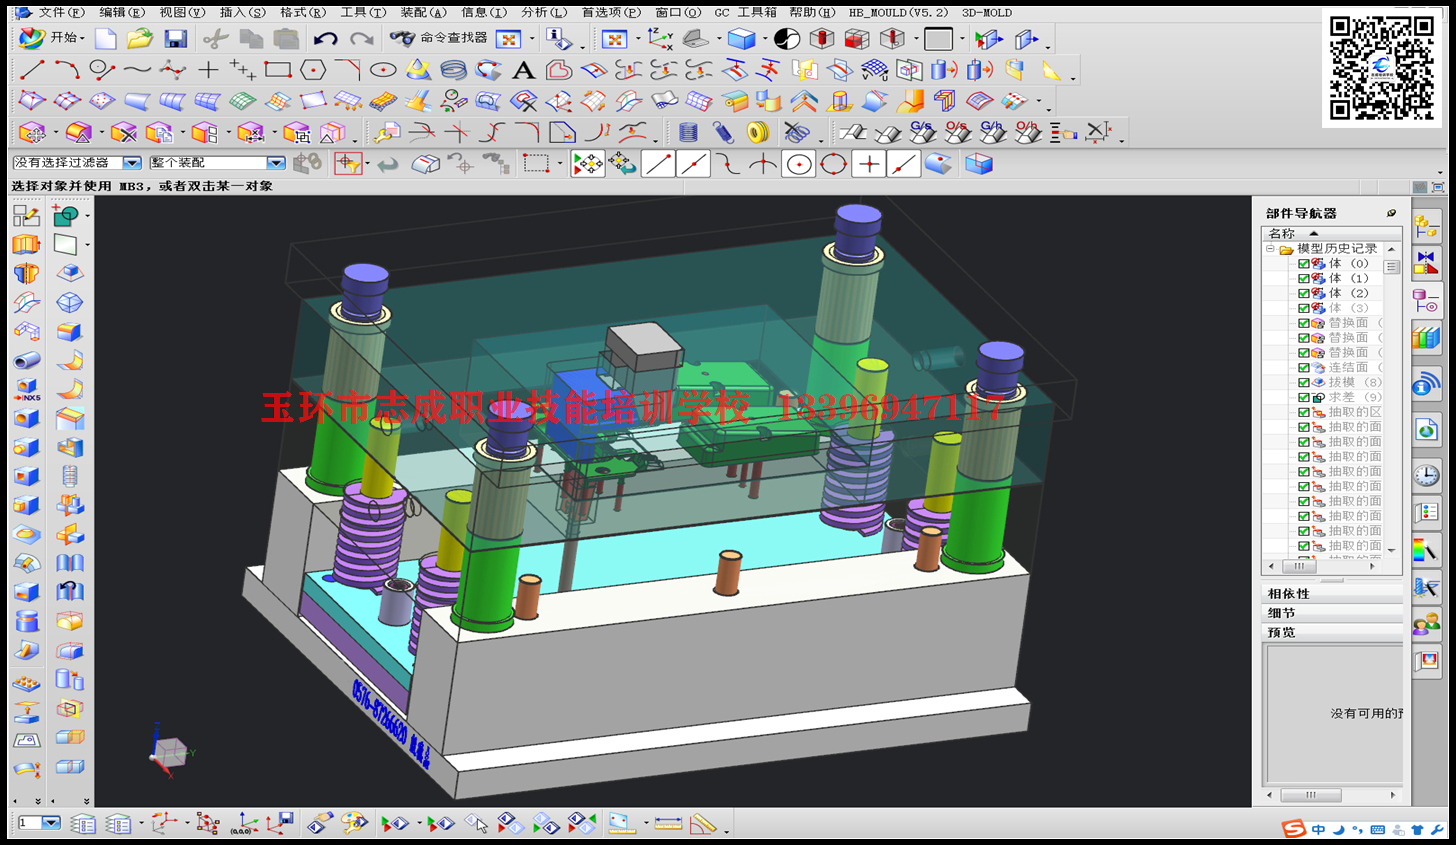The image size is (1456, 845).
Task: Click the Part Navigator horizontal scrollbar
Action: coord(1321,566)
